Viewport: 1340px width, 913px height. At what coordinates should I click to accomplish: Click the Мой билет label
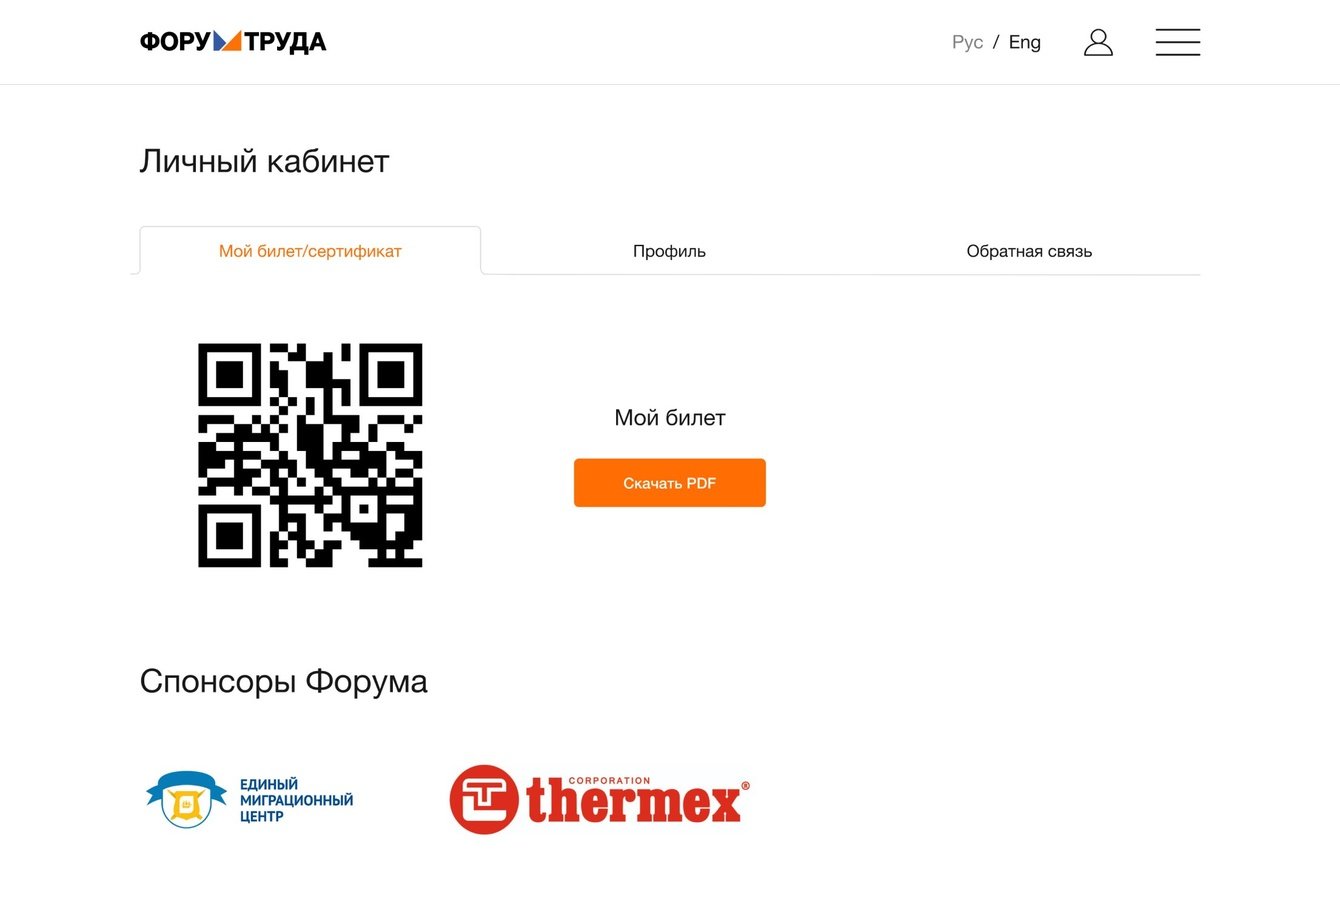pos(670,418)
